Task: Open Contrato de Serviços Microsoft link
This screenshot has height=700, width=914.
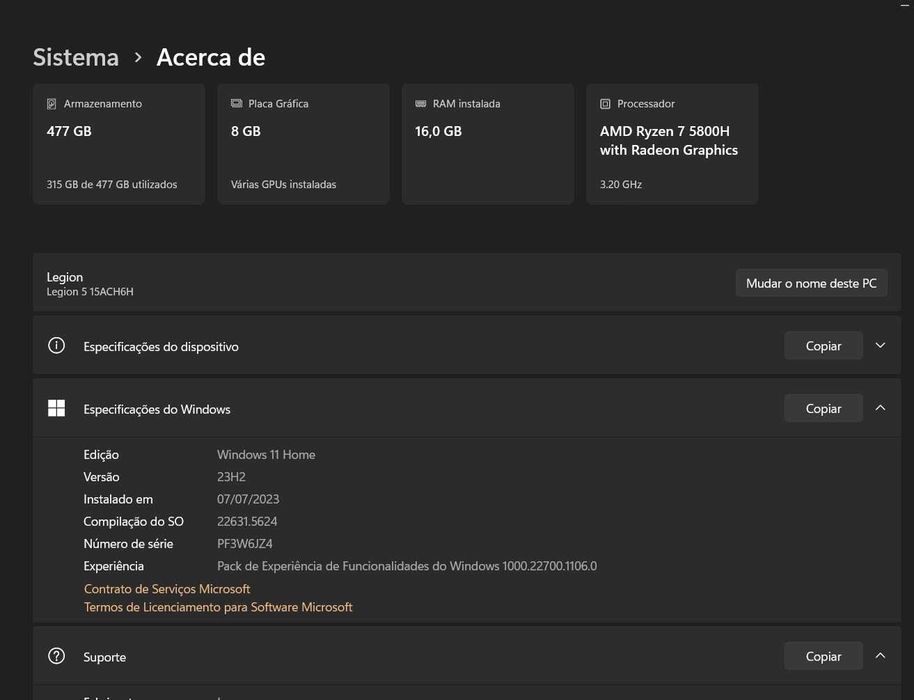Action: coord(167,589)
